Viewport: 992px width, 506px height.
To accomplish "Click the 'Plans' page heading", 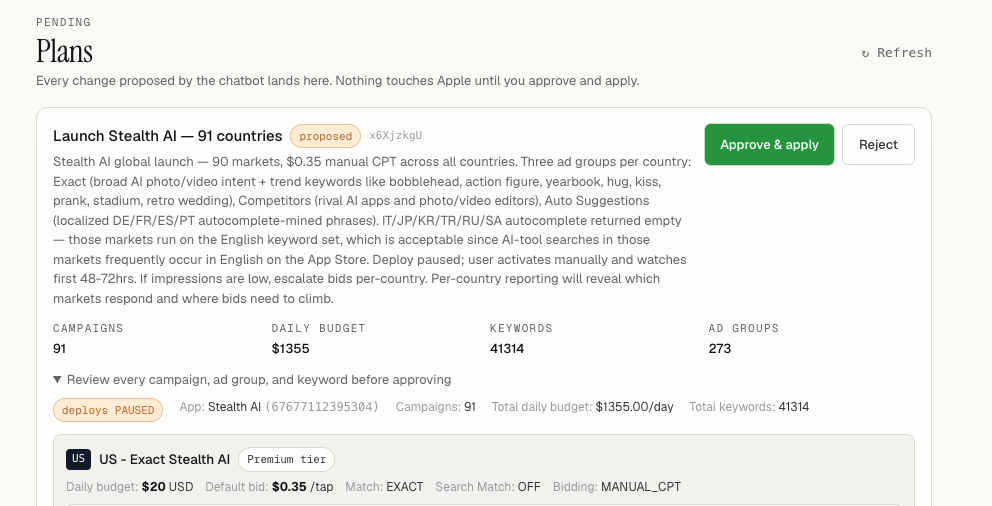I will (65, 51).
